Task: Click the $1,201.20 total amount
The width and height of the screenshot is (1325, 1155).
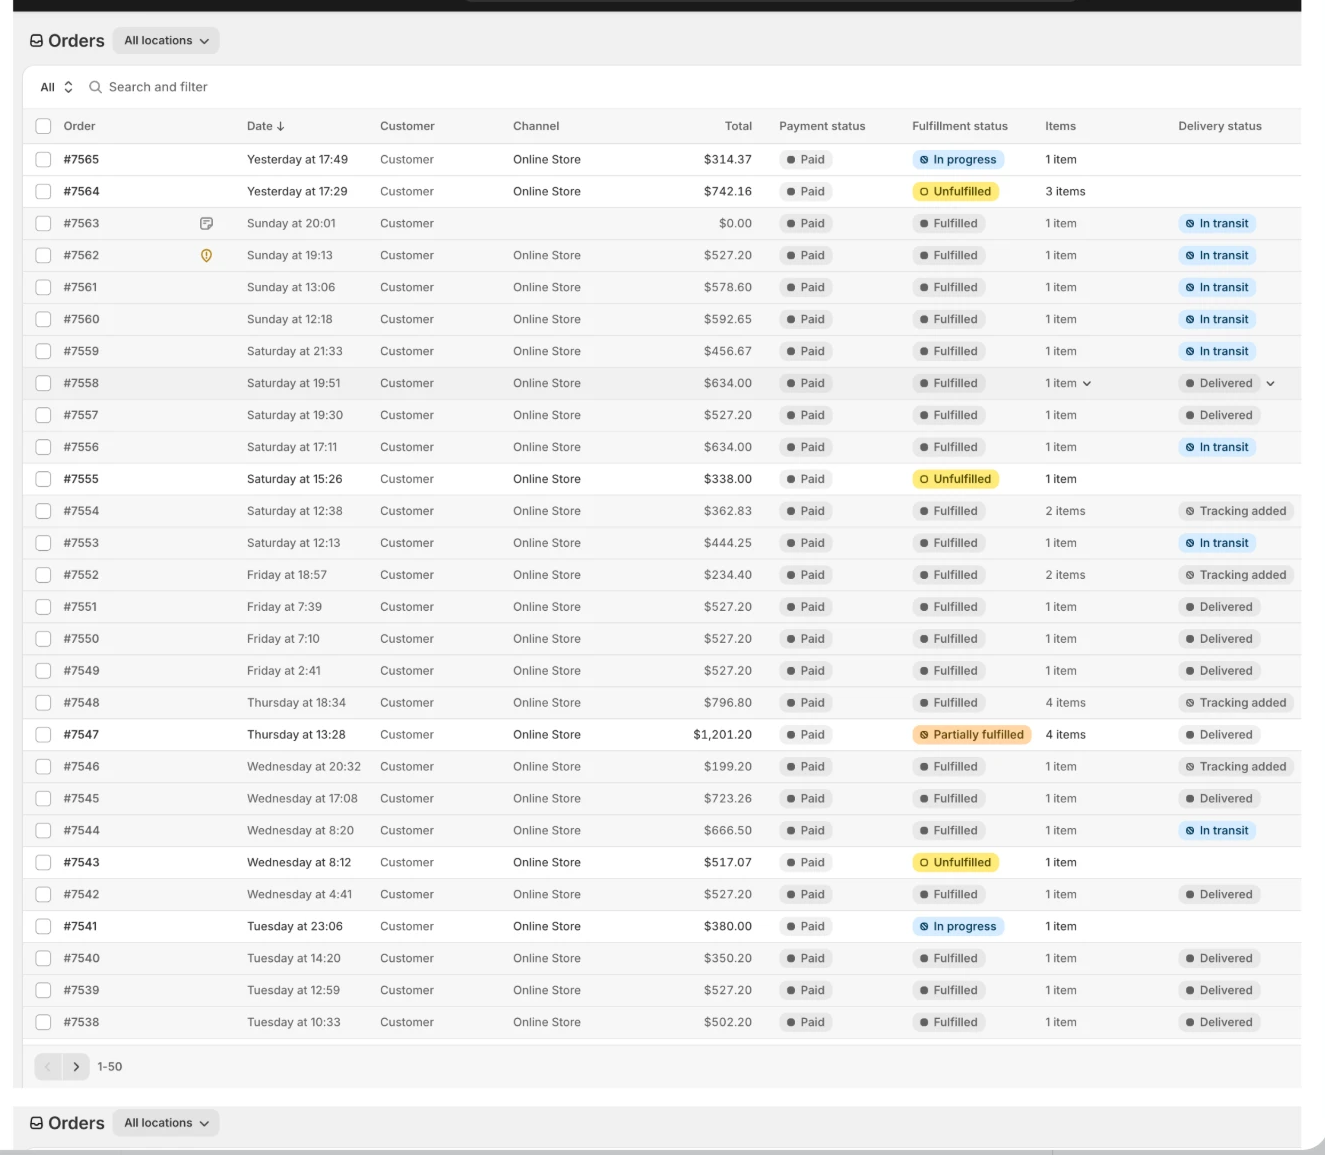Action: tap(722, 735)
